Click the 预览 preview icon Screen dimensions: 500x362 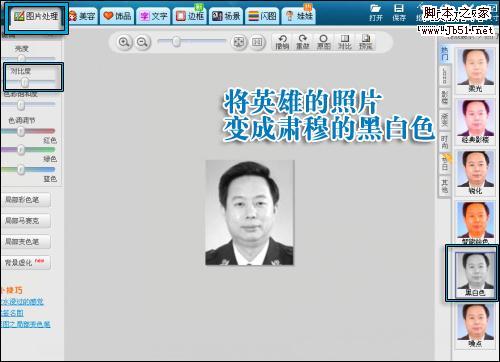[366, 42]
